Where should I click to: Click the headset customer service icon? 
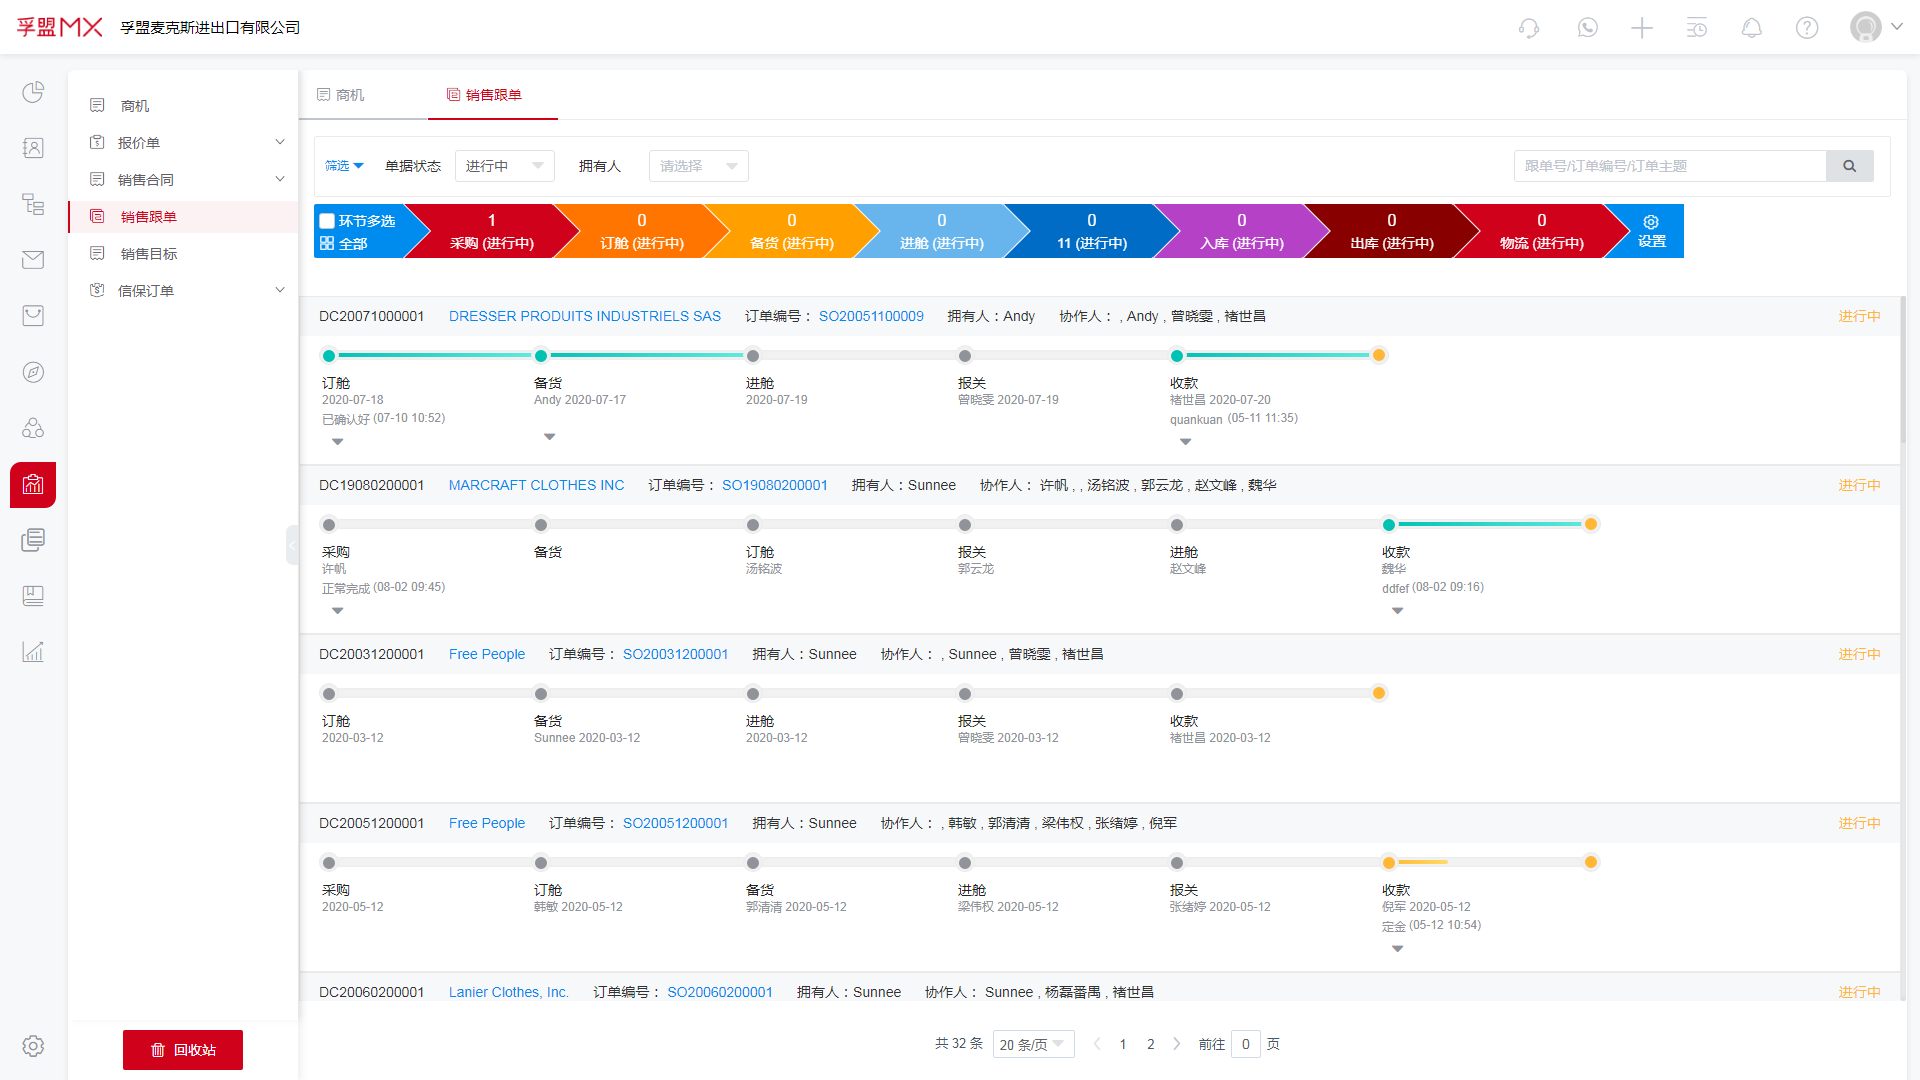(1528, 27)
